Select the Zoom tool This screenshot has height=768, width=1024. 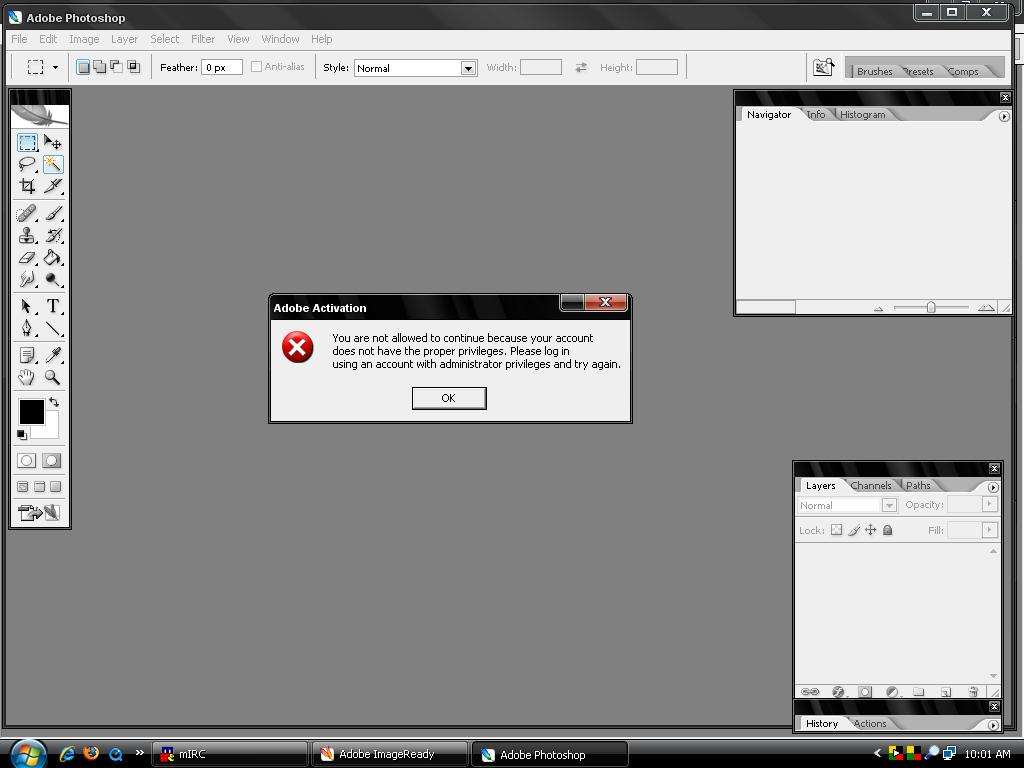pos(53,377)
